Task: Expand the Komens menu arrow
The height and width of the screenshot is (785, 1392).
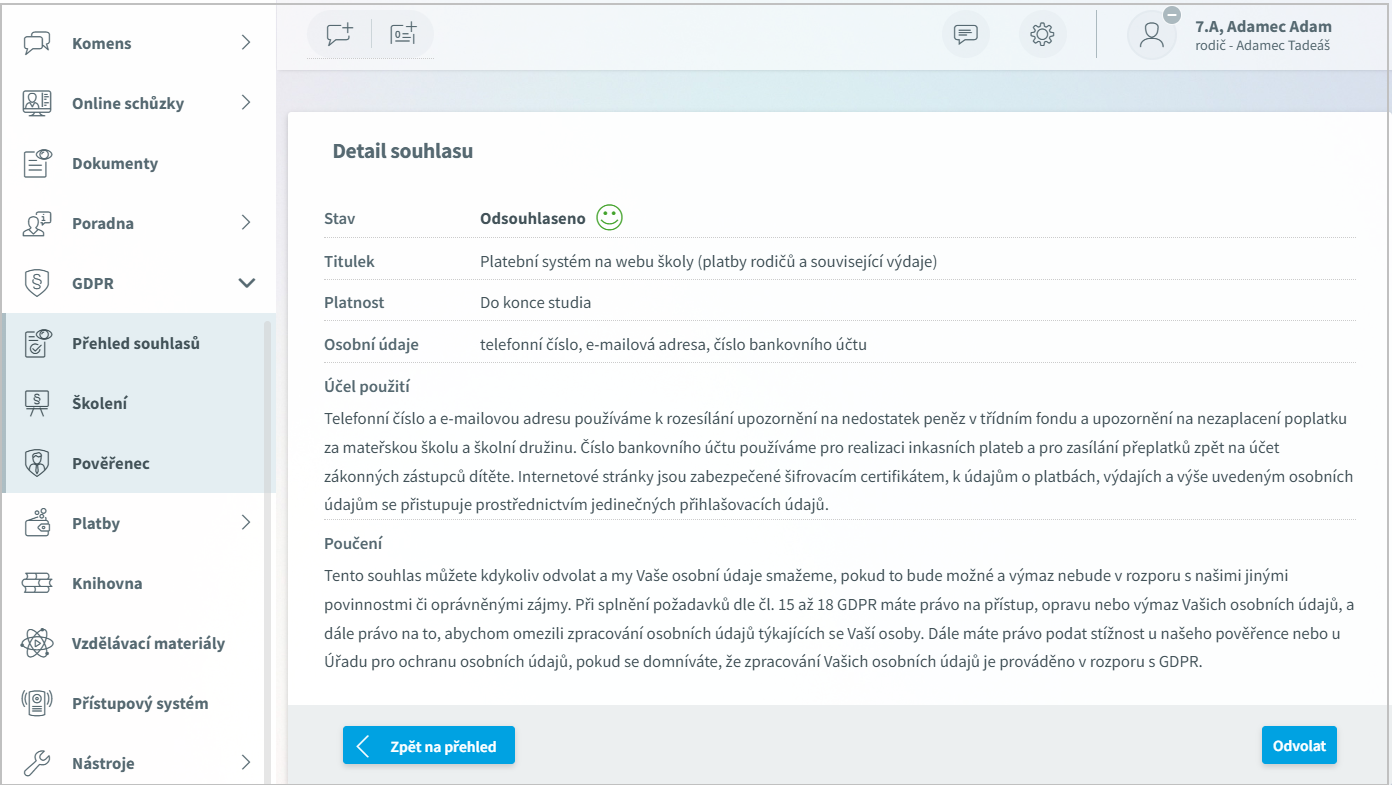Action: [246, 43]
